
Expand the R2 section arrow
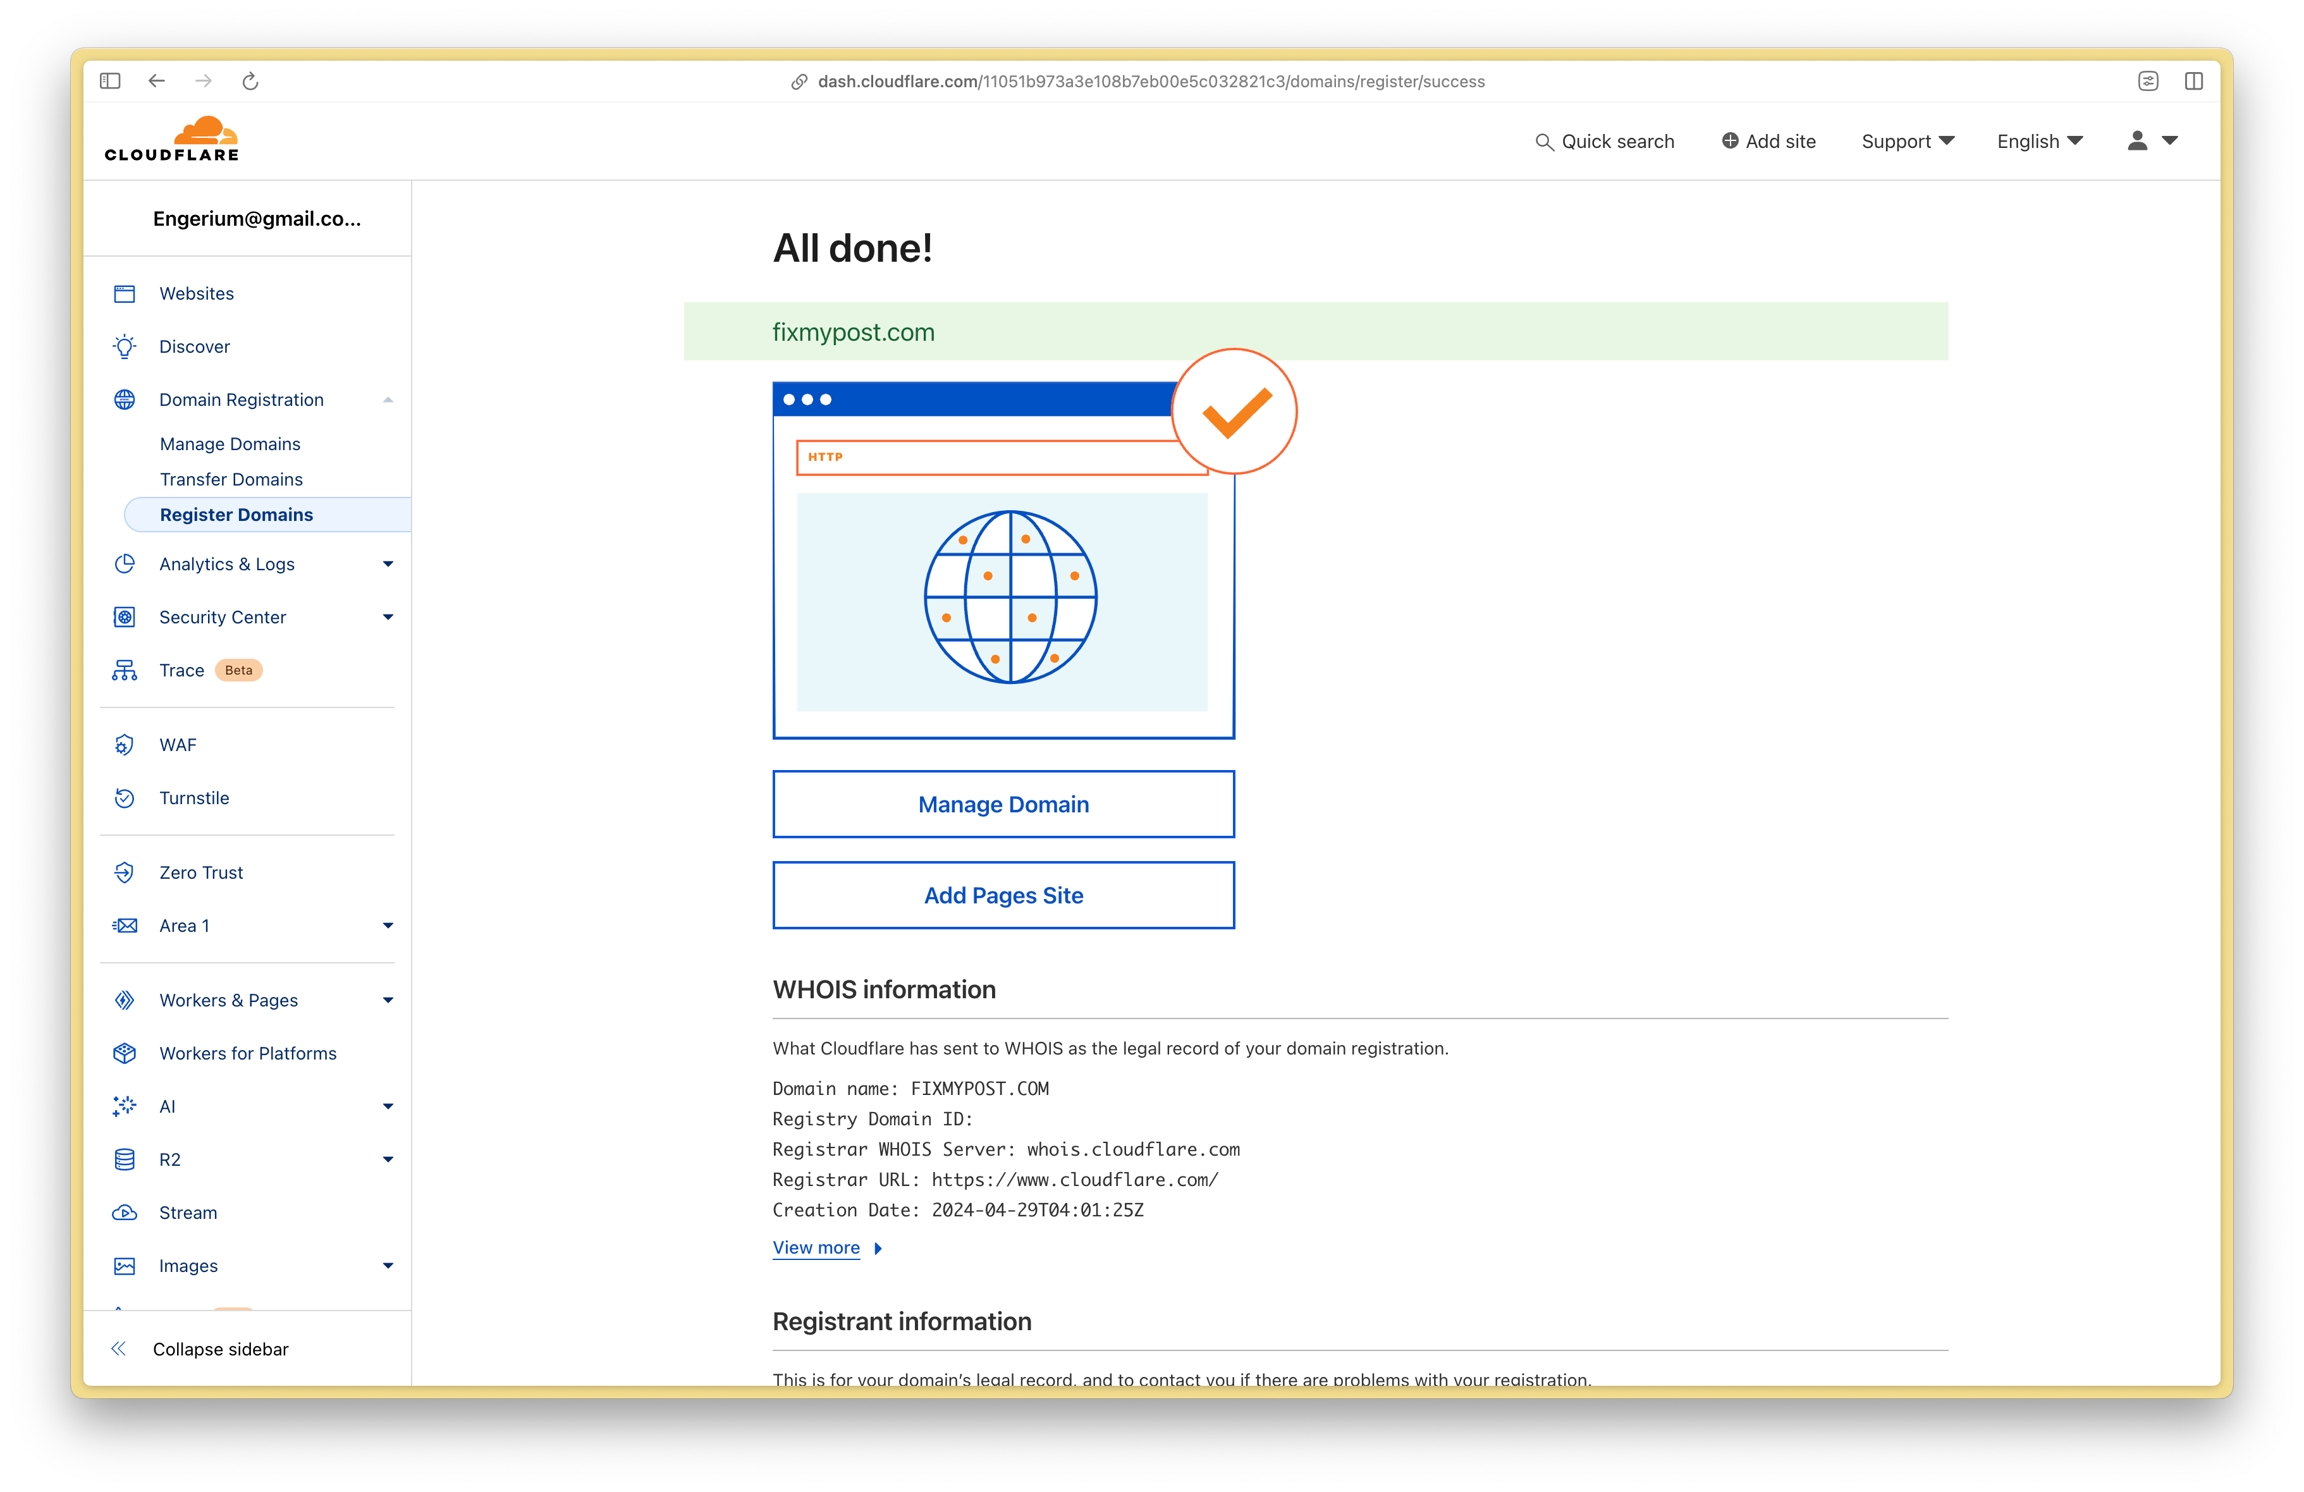coord(388,1160)
